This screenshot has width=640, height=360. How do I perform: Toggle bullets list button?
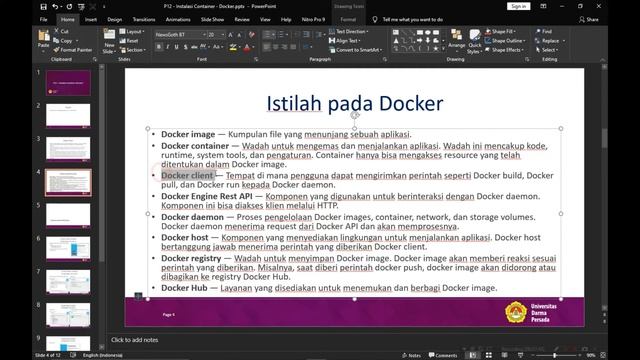pyautogui.click(x=267, y=35)
